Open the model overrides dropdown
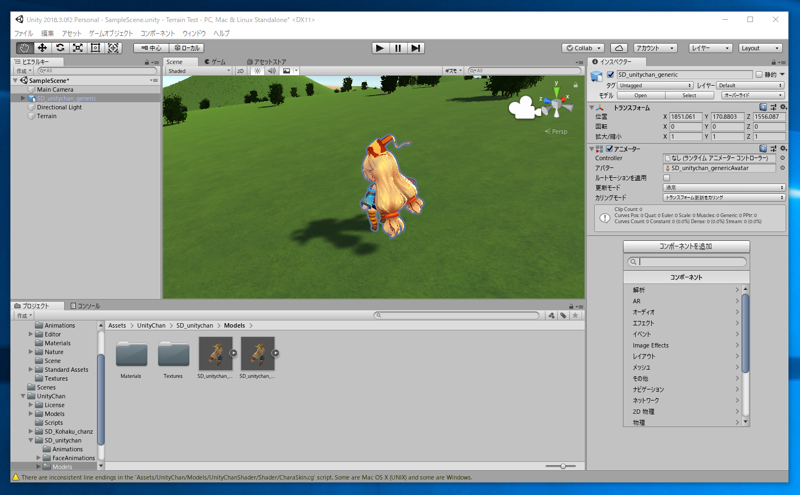Viewport: 800px width, 495px height. [753, 95]
